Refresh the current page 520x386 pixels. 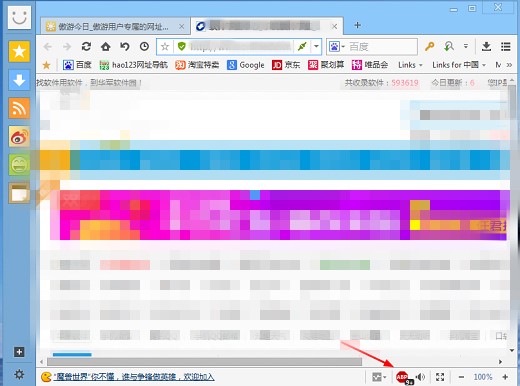86,46
